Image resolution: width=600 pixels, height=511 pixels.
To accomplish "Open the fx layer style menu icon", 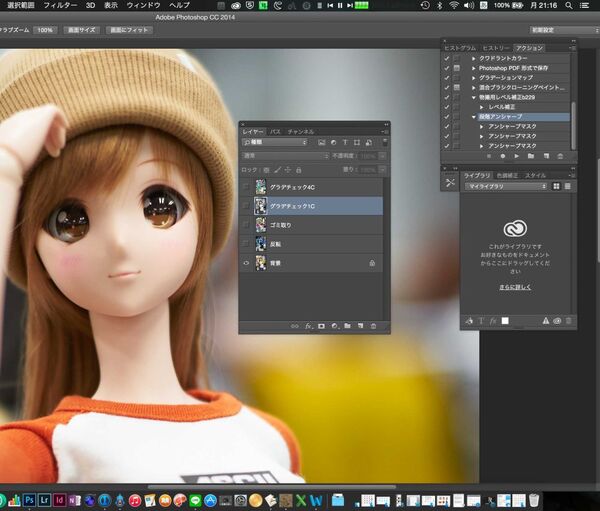I will (308, 326).
